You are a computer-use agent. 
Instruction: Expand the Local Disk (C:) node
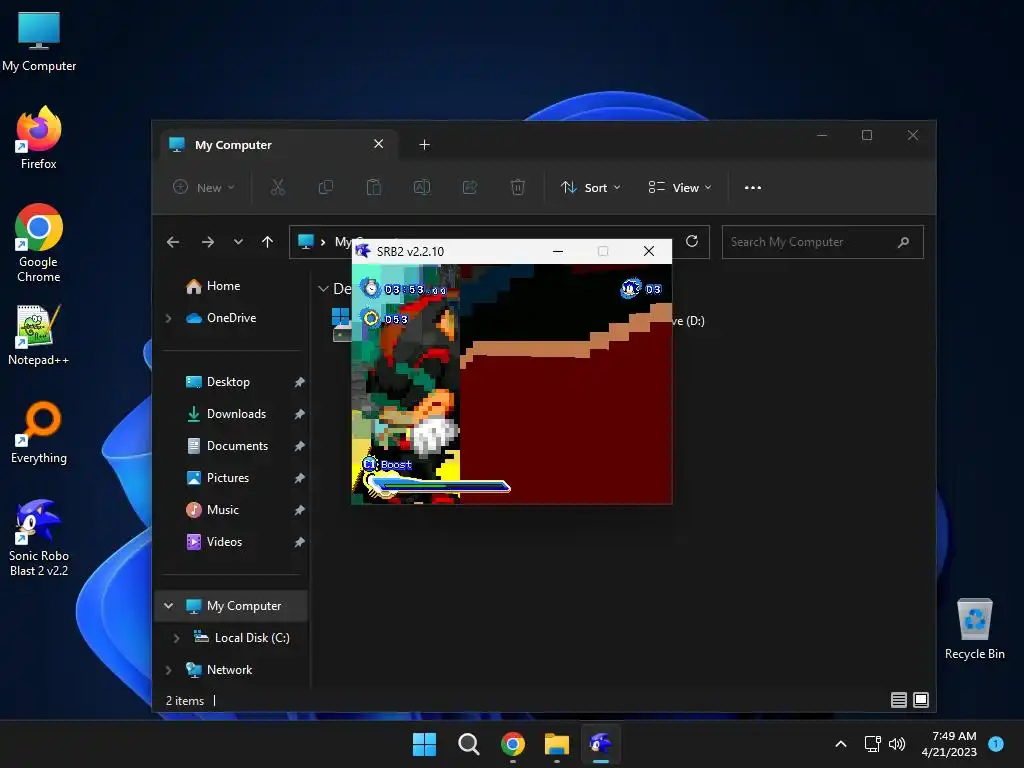pyautogui.click(x=176, y=638)
